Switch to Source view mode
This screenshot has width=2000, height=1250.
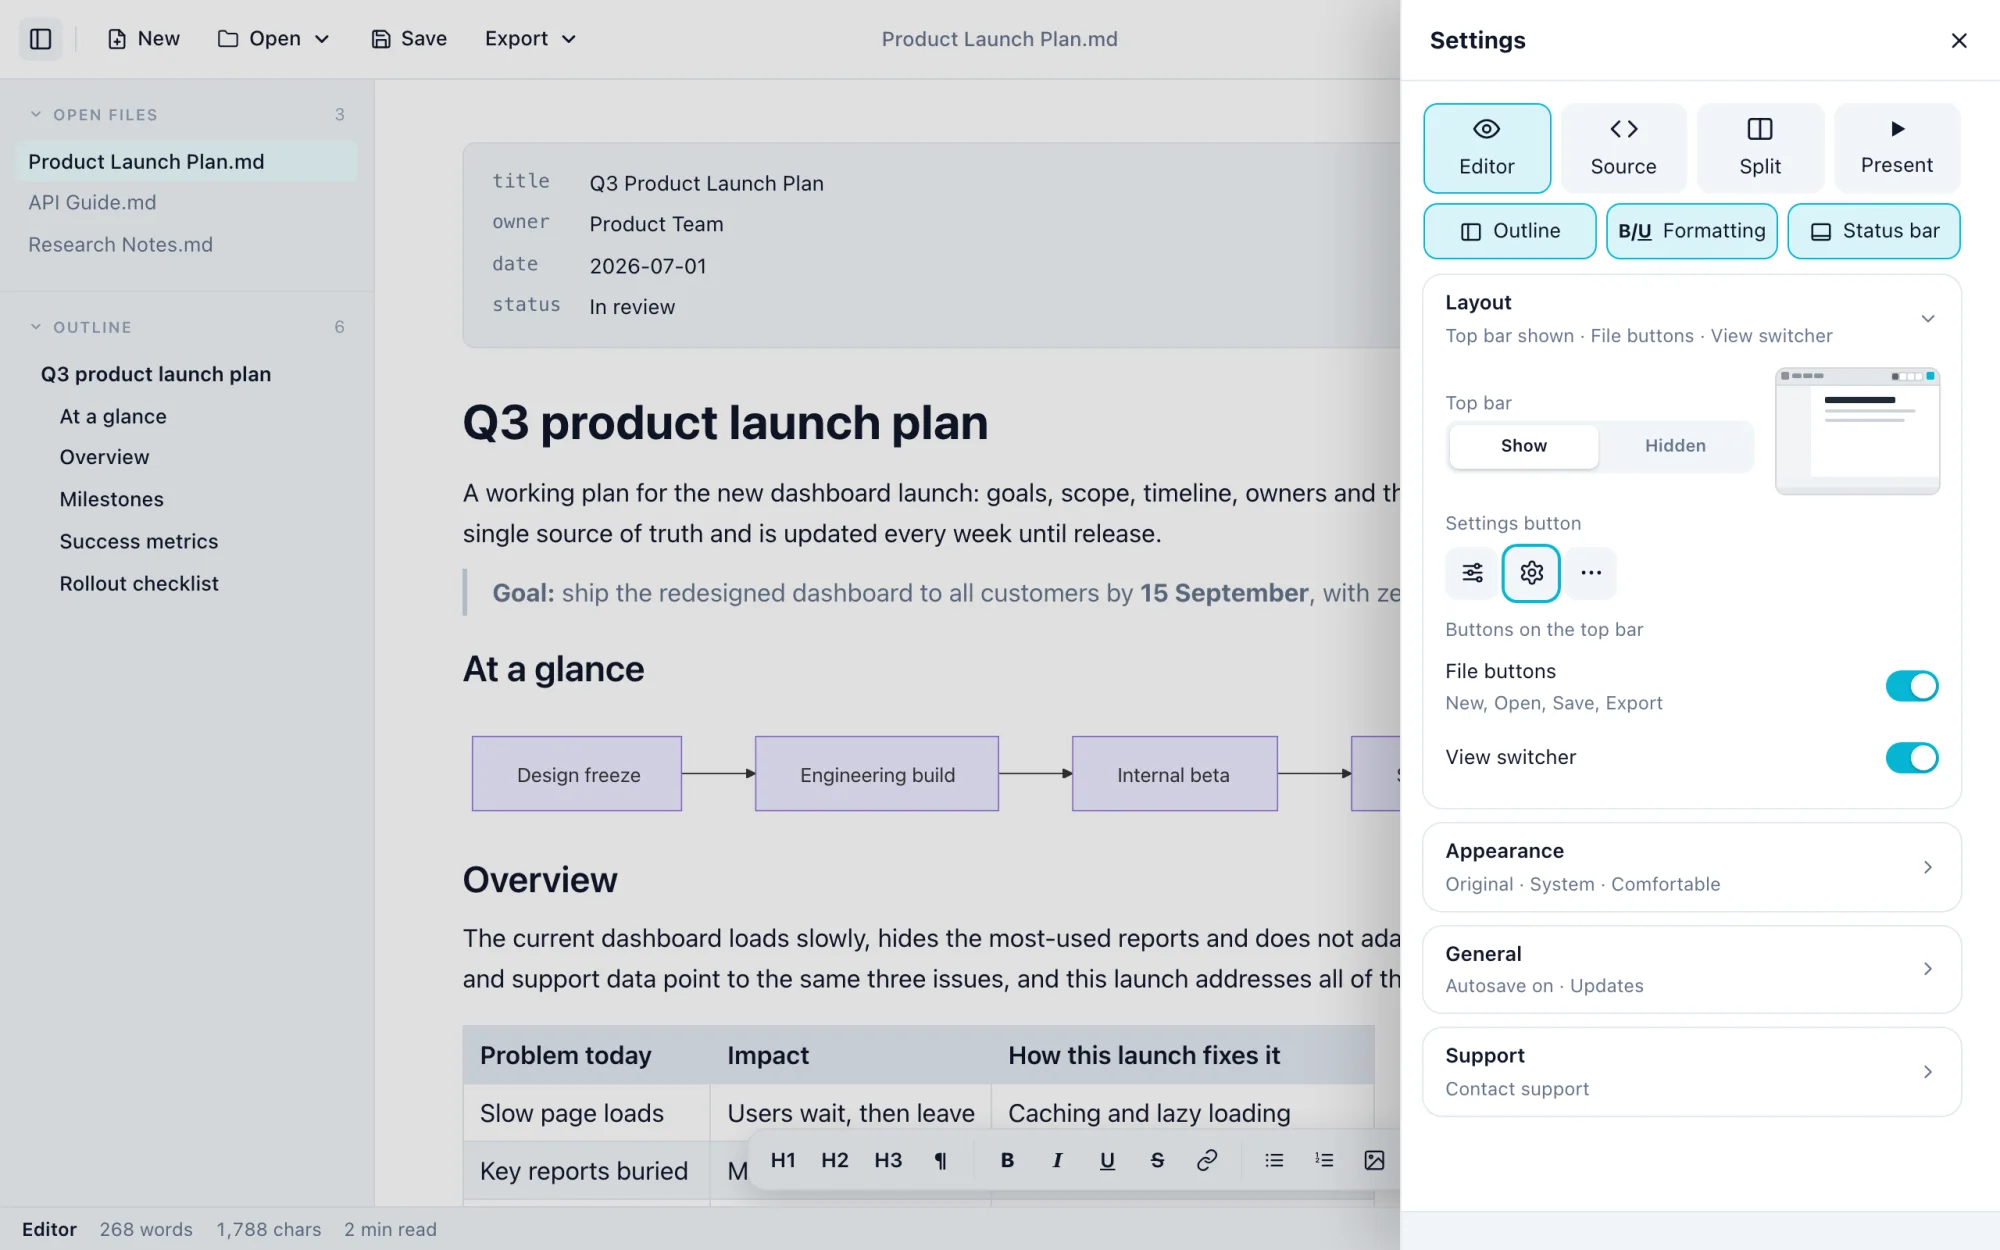(1623, 148)
